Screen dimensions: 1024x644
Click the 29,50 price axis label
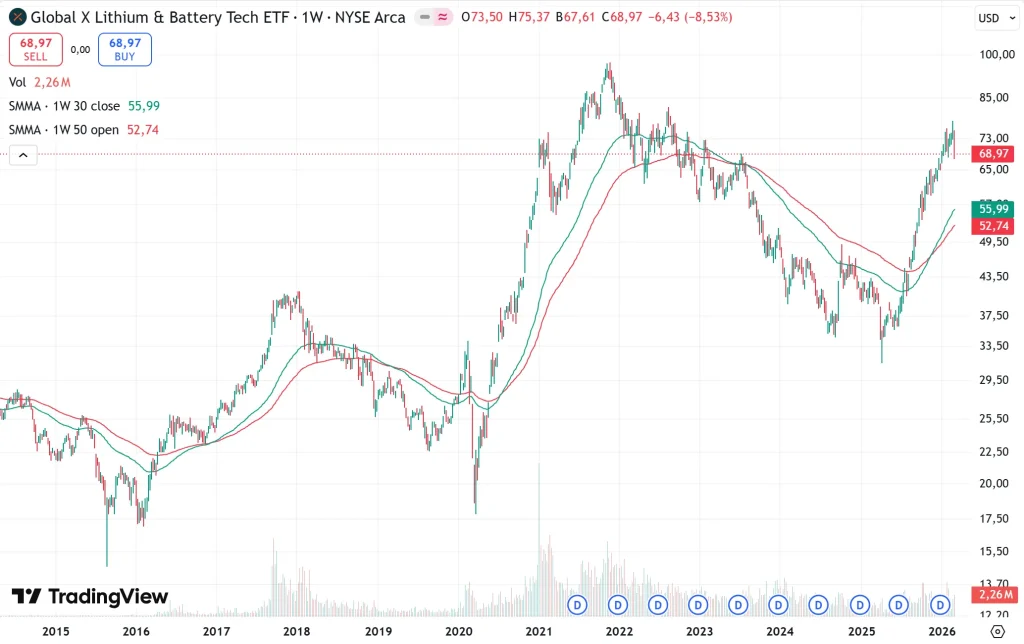[993, 379]
